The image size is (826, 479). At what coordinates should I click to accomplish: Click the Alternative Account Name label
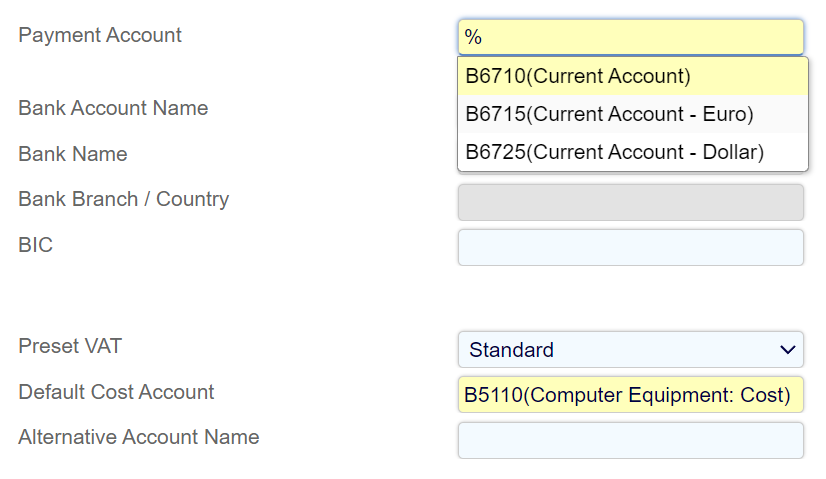[x=138, y=437]
